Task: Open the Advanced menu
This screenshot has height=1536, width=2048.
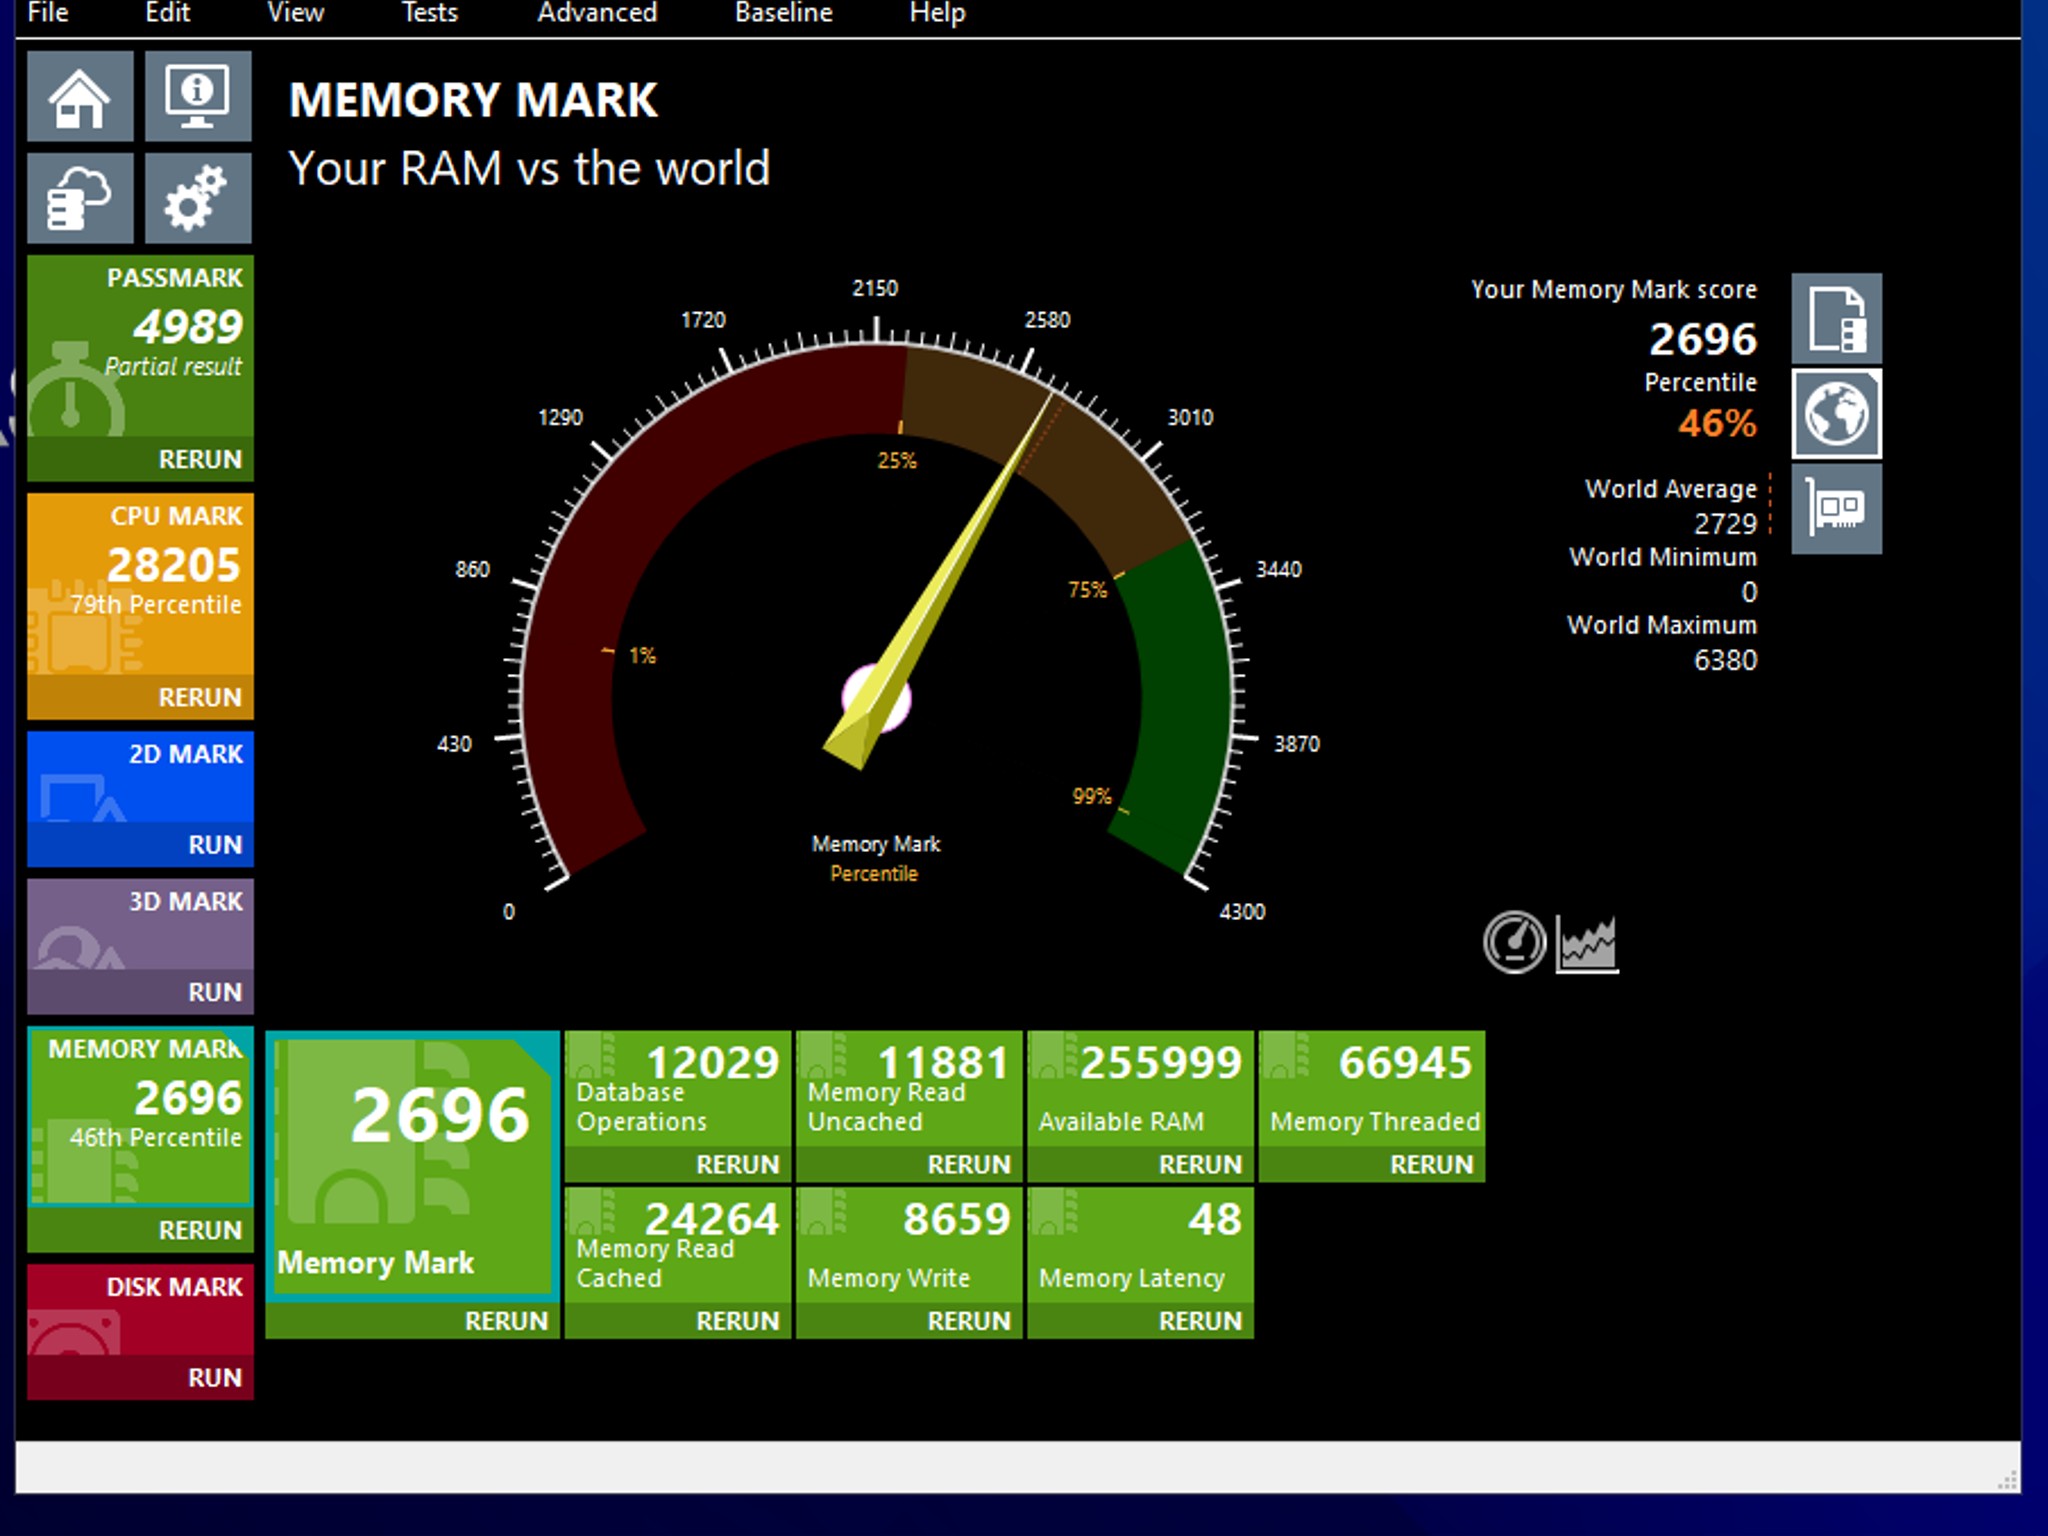Action: point(597,13)
